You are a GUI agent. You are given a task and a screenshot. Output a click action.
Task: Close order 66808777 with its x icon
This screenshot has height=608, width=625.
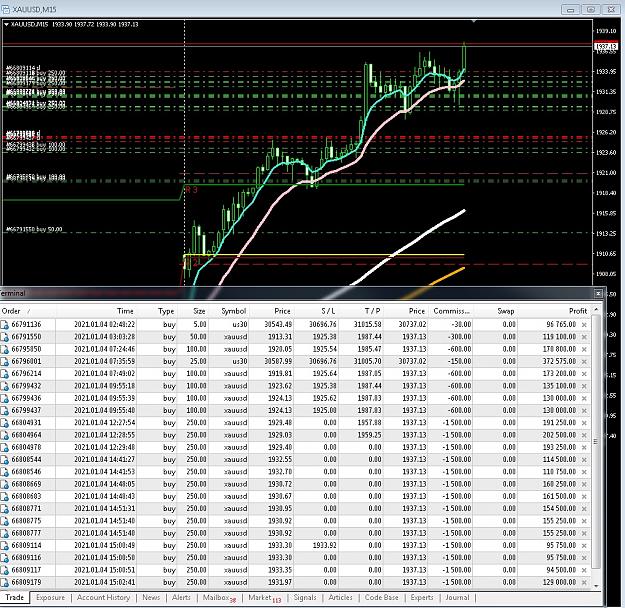tap(584, 533)
